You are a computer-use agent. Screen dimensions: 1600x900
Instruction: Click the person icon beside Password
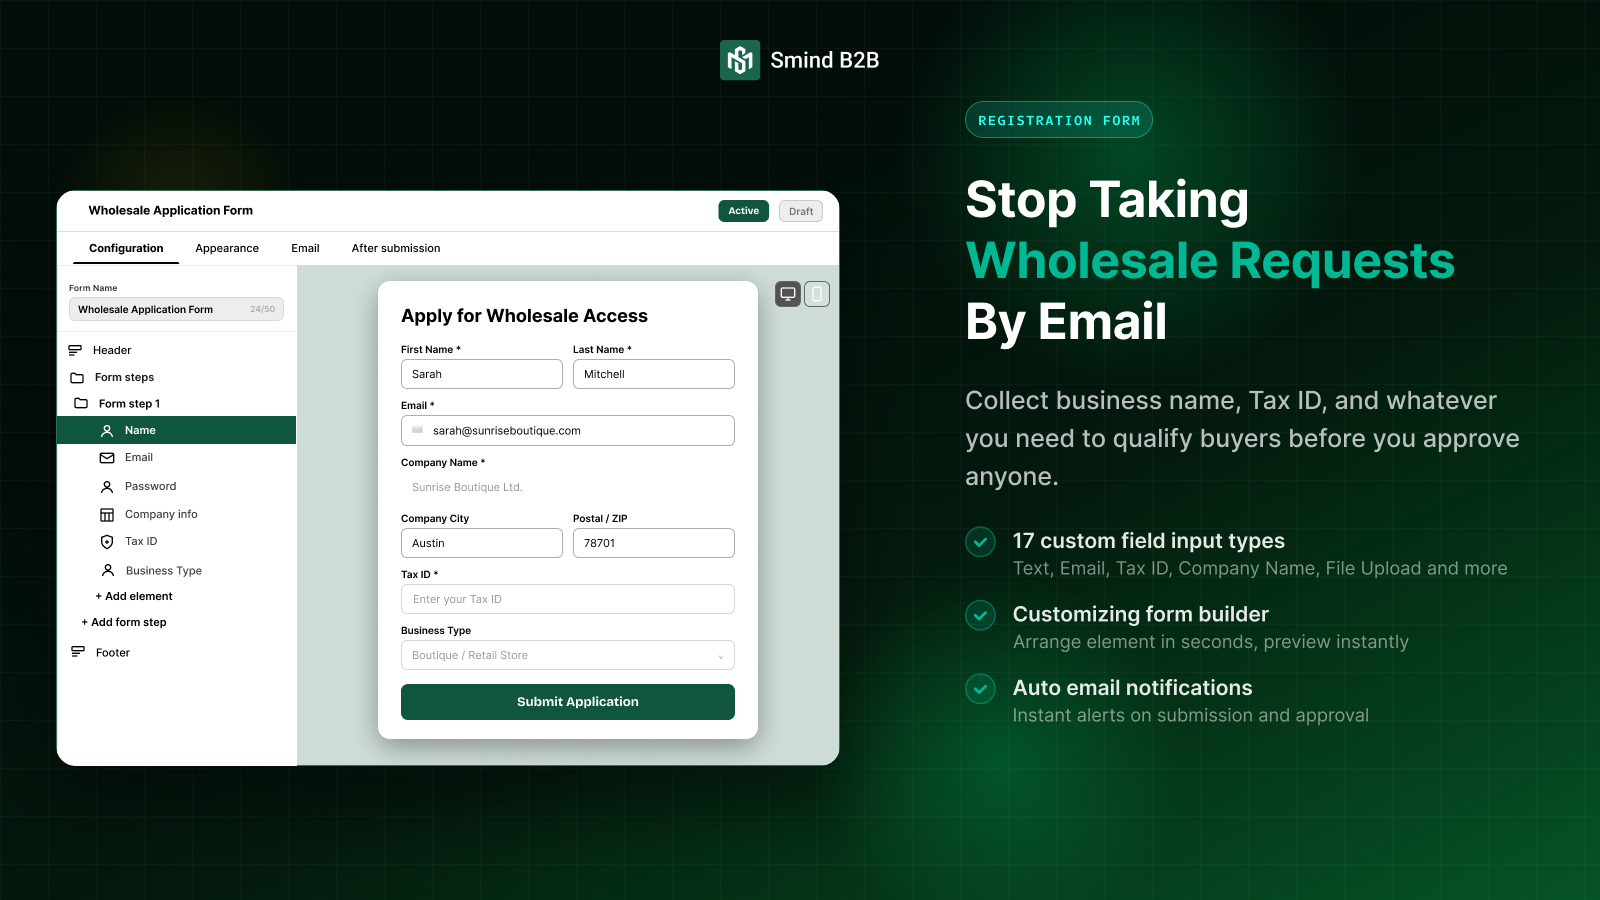point(107,487)
